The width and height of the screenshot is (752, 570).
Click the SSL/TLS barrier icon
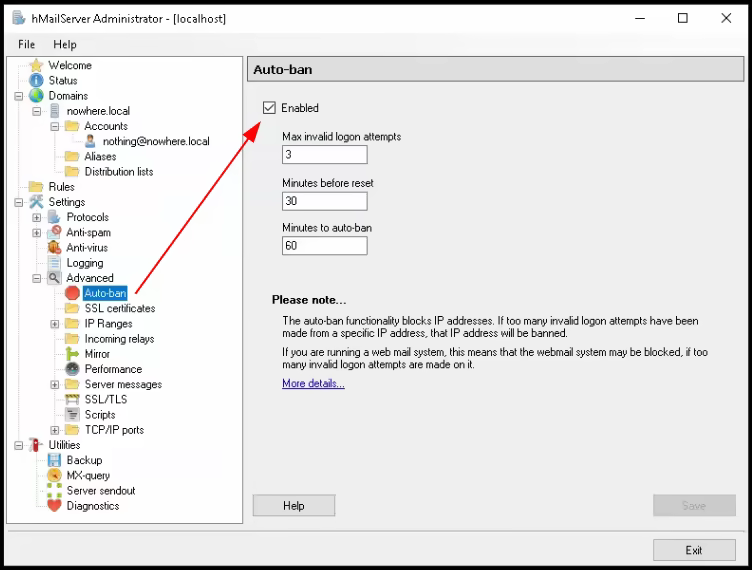(x=72, y=399)
